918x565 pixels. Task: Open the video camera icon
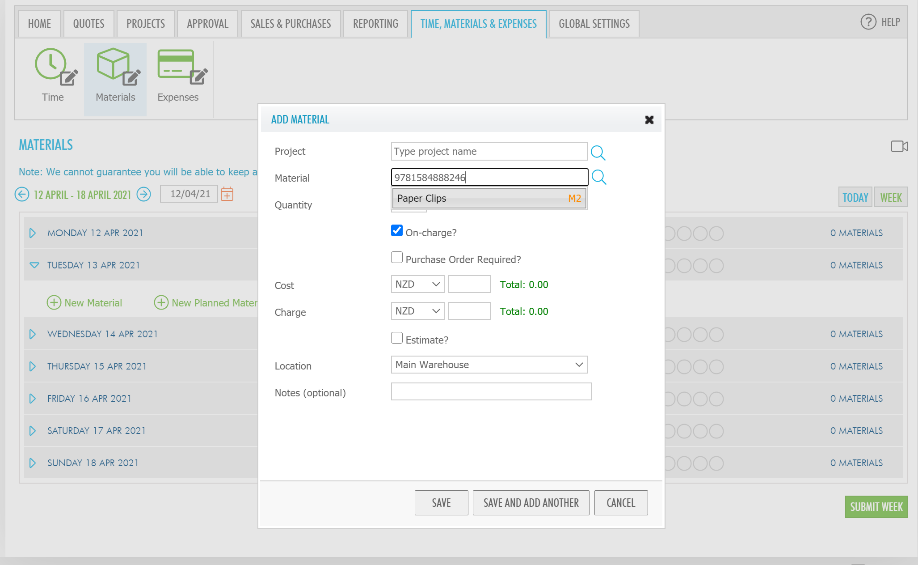point(899,146)
